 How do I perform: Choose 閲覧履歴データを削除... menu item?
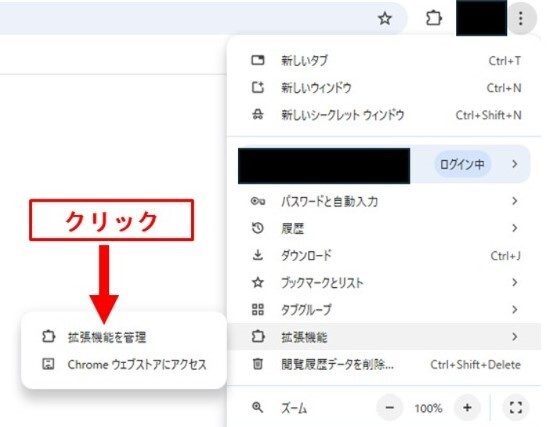pyautogui.click(x=384, y=364)
